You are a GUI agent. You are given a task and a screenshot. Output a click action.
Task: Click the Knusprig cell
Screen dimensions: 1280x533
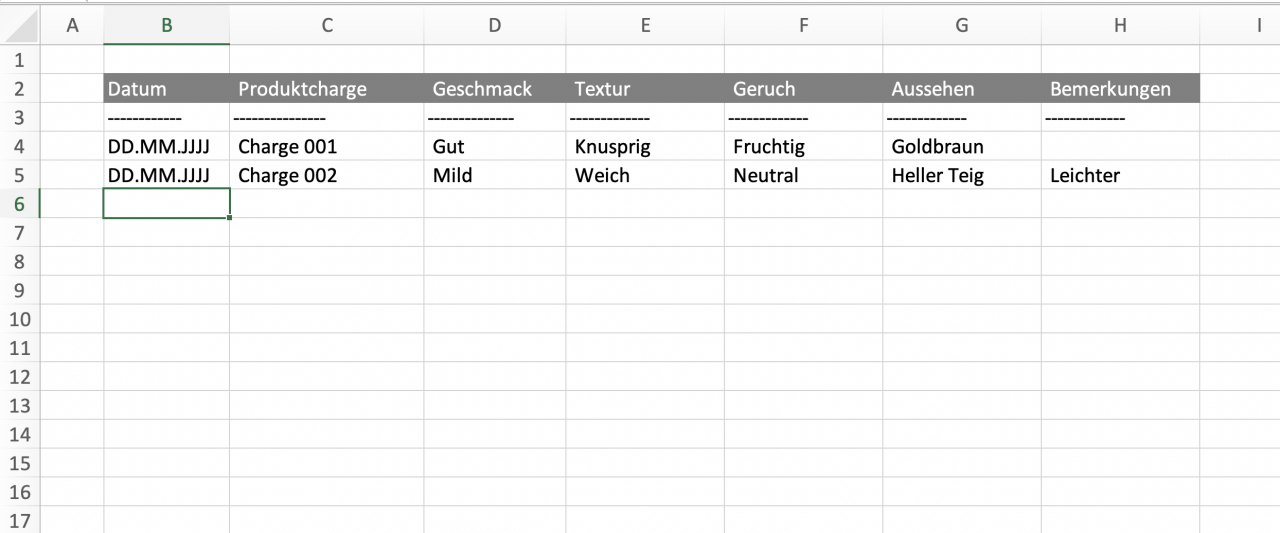[x=645, y=147]
